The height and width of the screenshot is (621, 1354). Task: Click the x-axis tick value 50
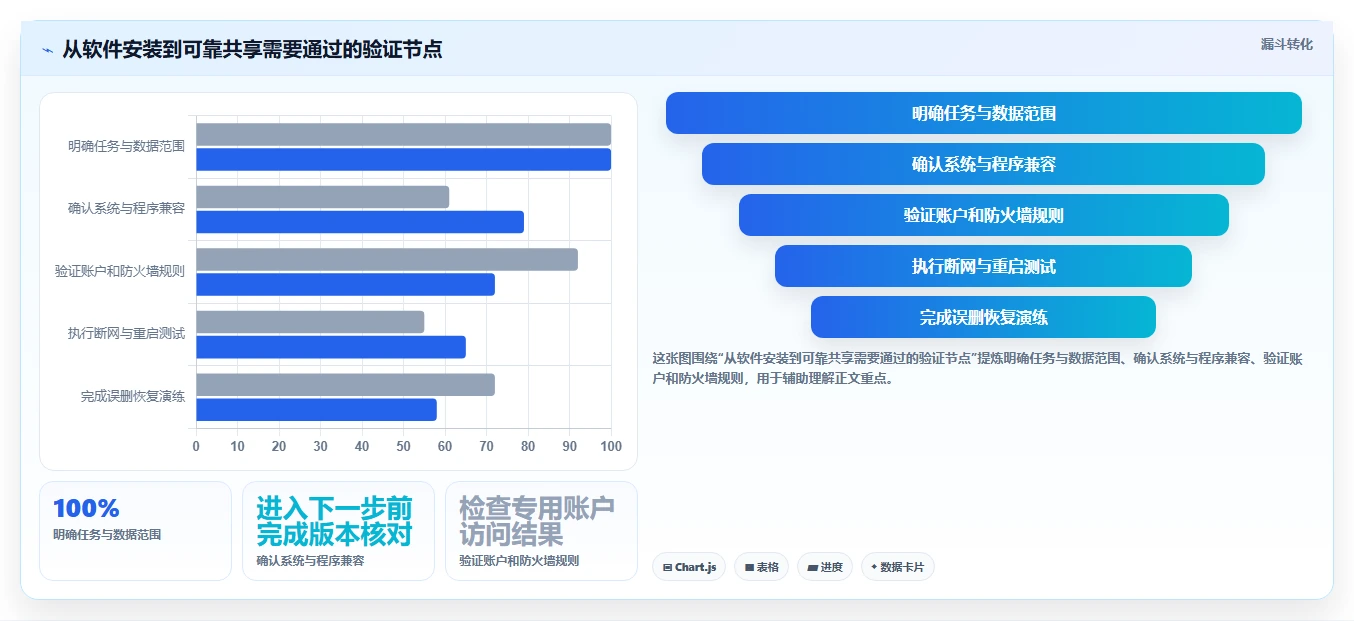[403, 446]
